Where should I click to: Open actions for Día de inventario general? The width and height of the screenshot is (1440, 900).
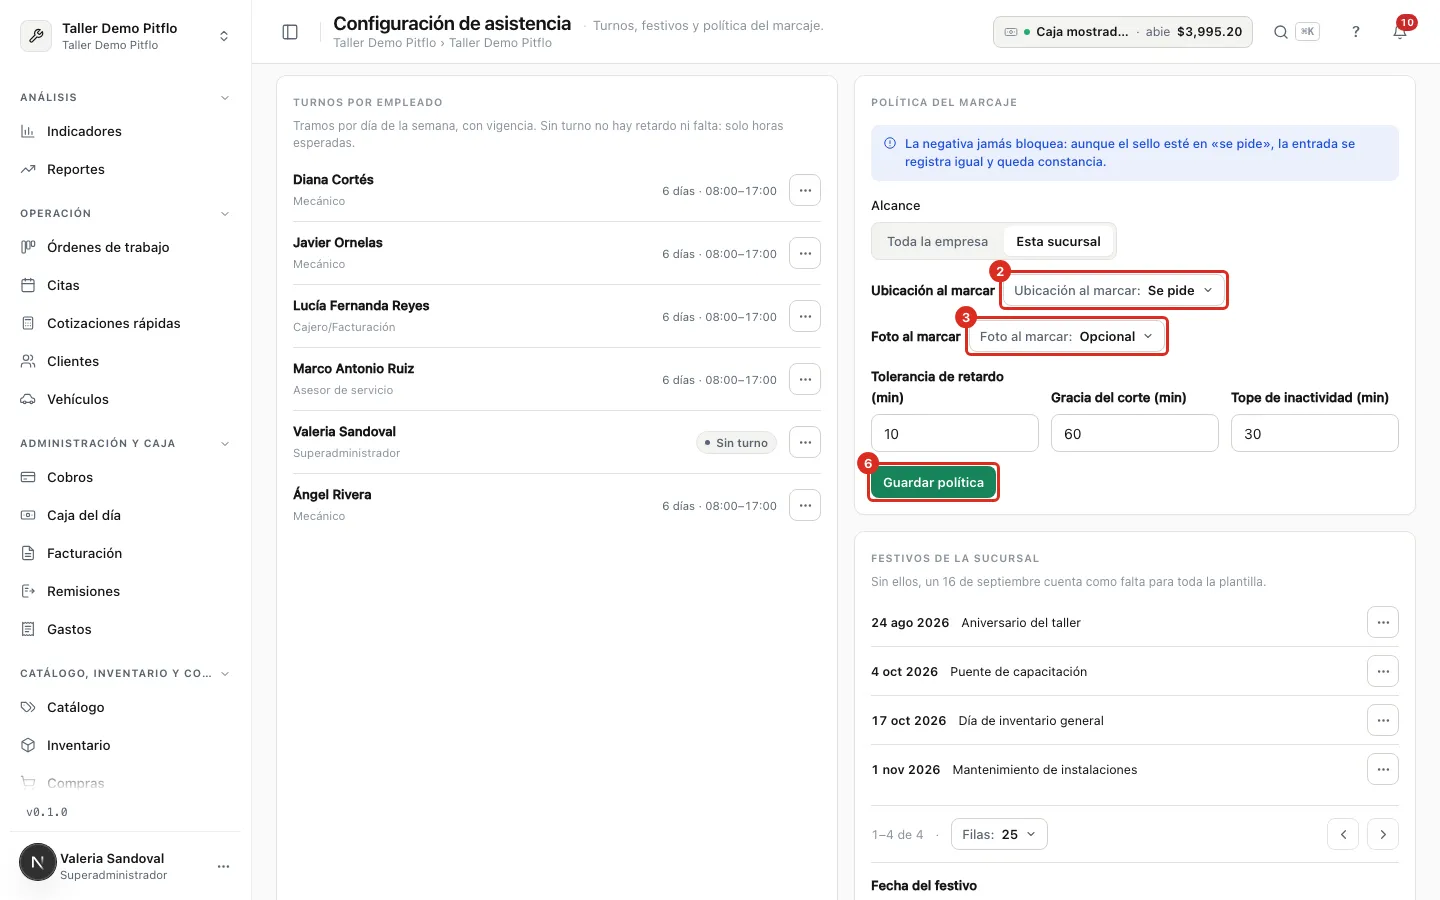1383,720
